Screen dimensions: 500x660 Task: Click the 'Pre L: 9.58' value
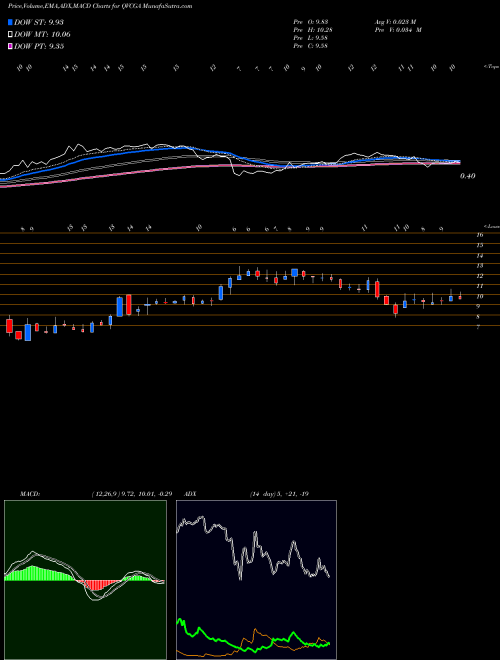[310, 38]
